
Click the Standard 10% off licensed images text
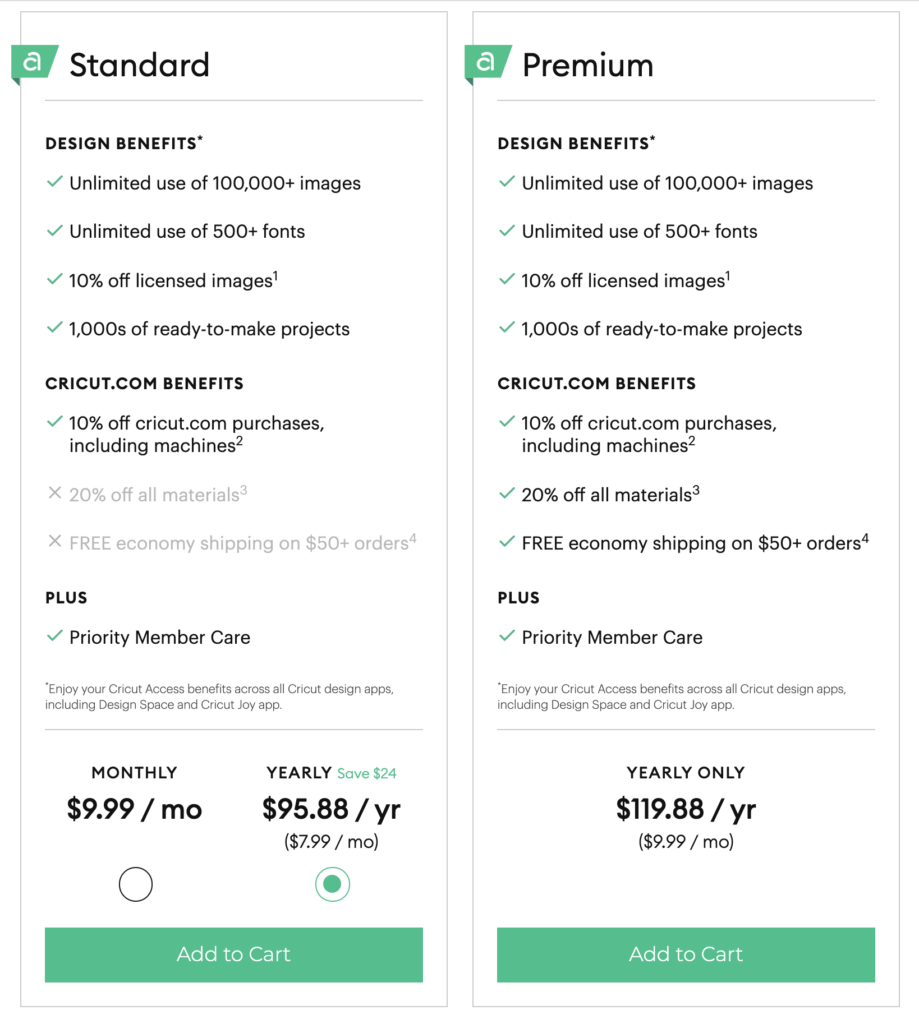(174, 280)
